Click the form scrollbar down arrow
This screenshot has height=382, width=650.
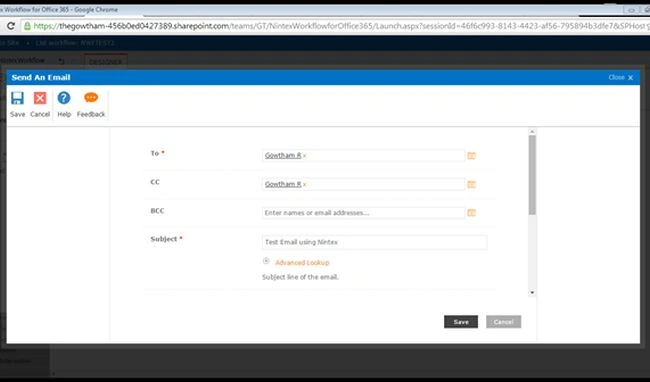(x=532, y=293)
